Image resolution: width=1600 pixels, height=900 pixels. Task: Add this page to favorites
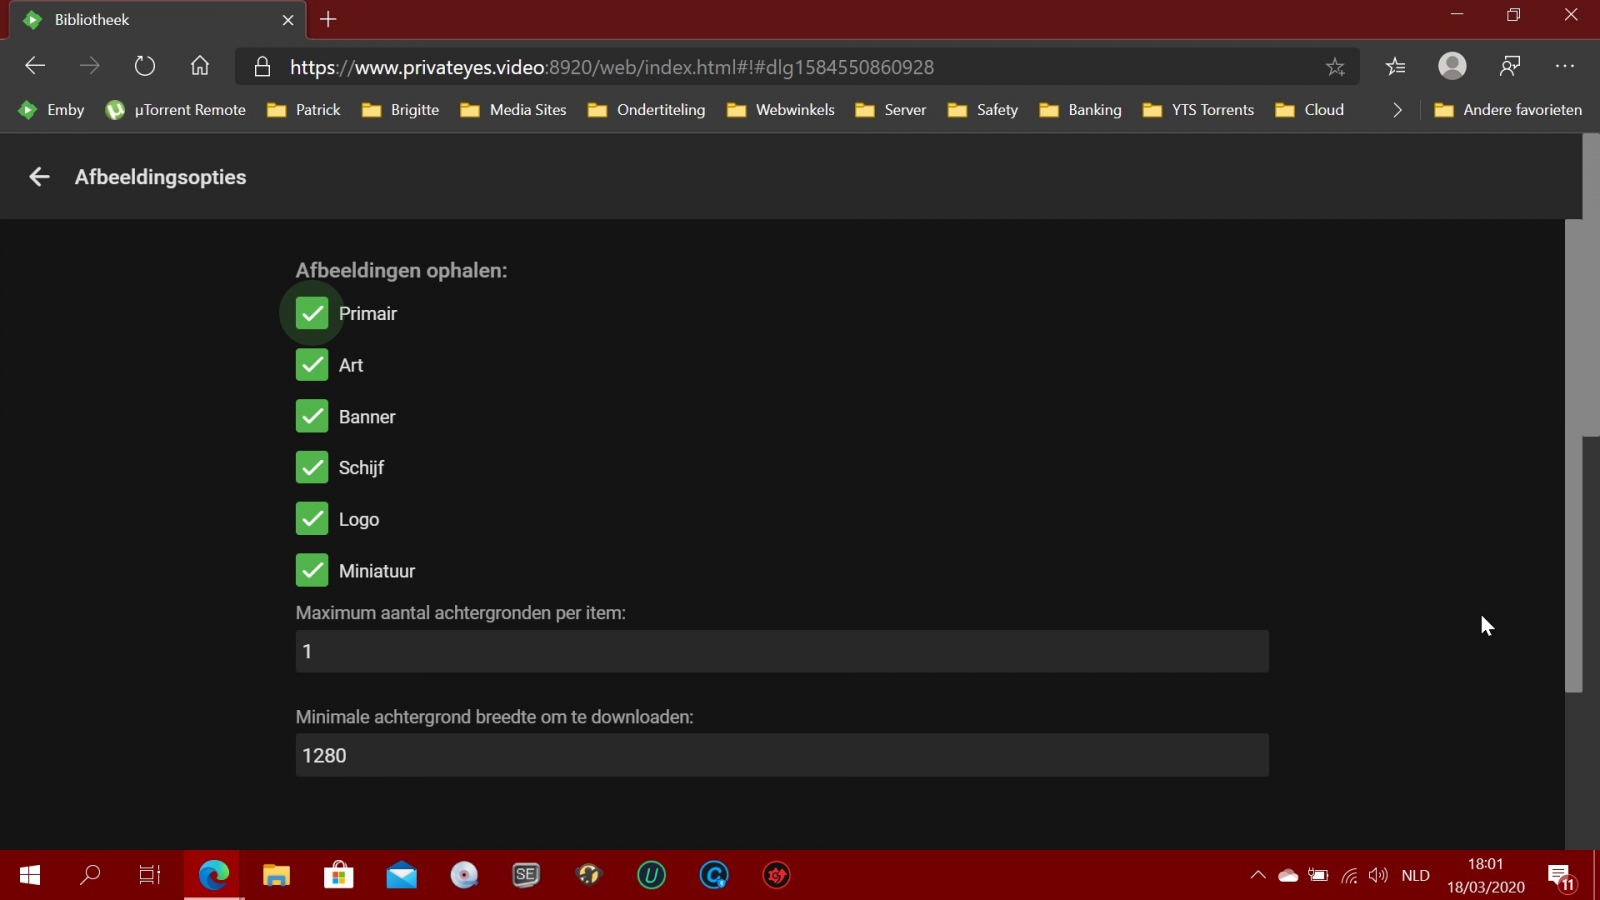tap(1335, 67)
